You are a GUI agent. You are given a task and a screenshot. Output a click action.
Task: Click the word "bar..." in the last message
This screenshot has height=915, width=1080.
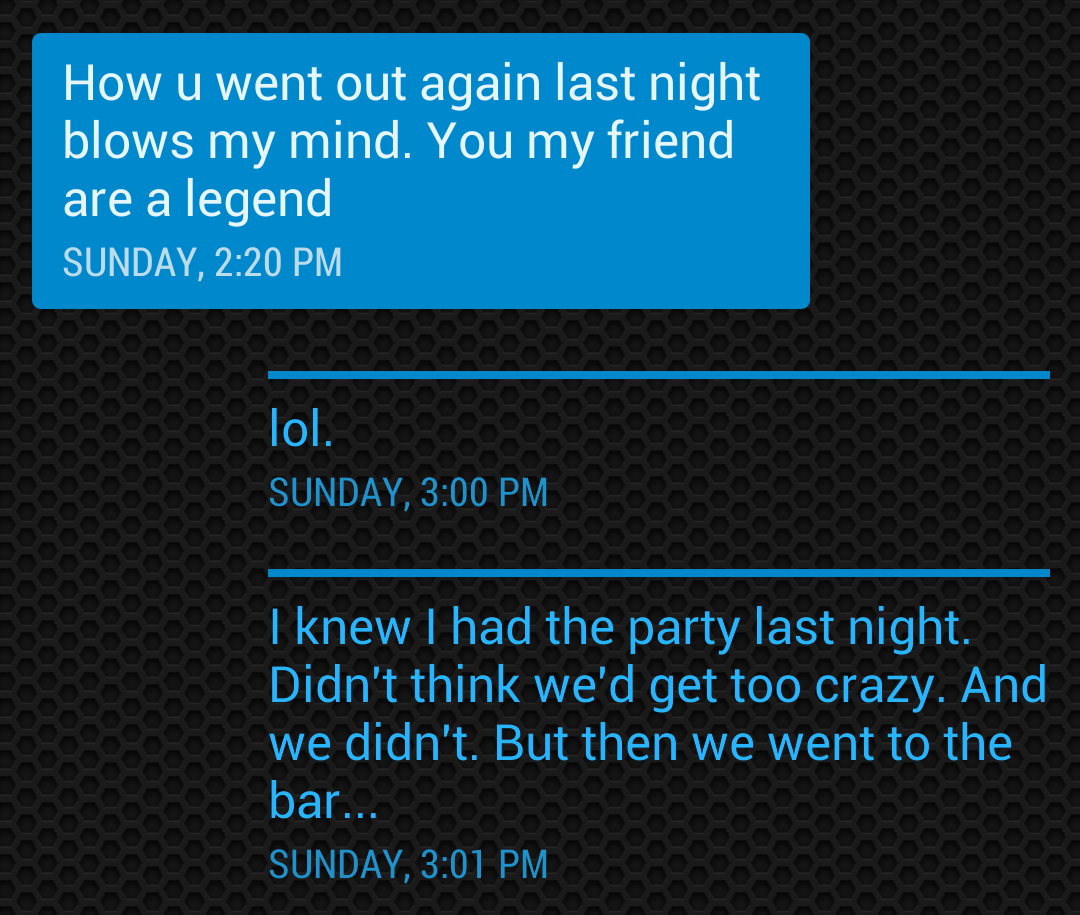pyautogui.click(x=324, y=801)
